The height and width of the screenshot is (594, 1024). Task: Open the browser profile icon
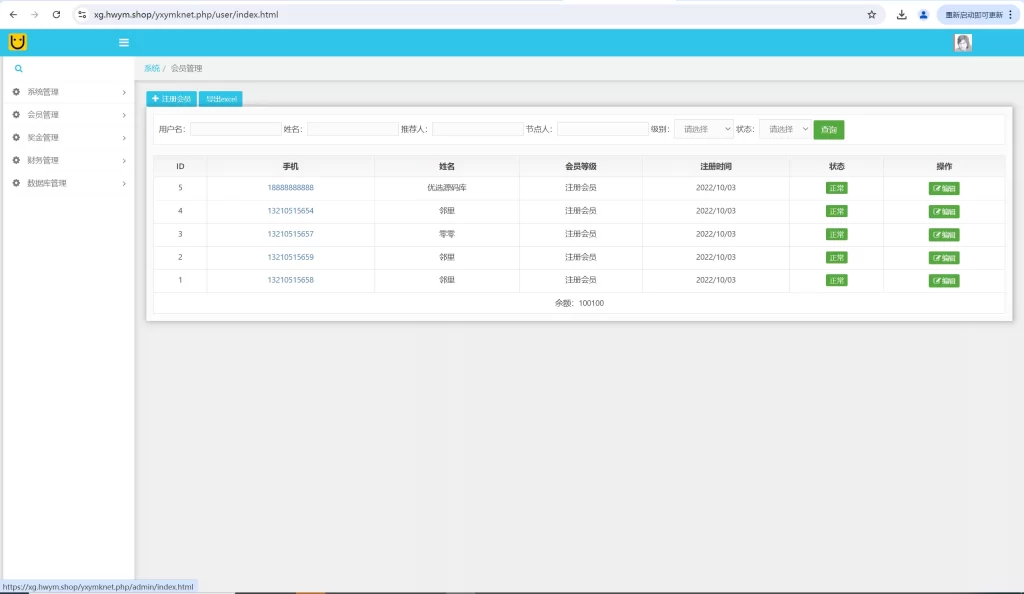(x=923, y=14)
